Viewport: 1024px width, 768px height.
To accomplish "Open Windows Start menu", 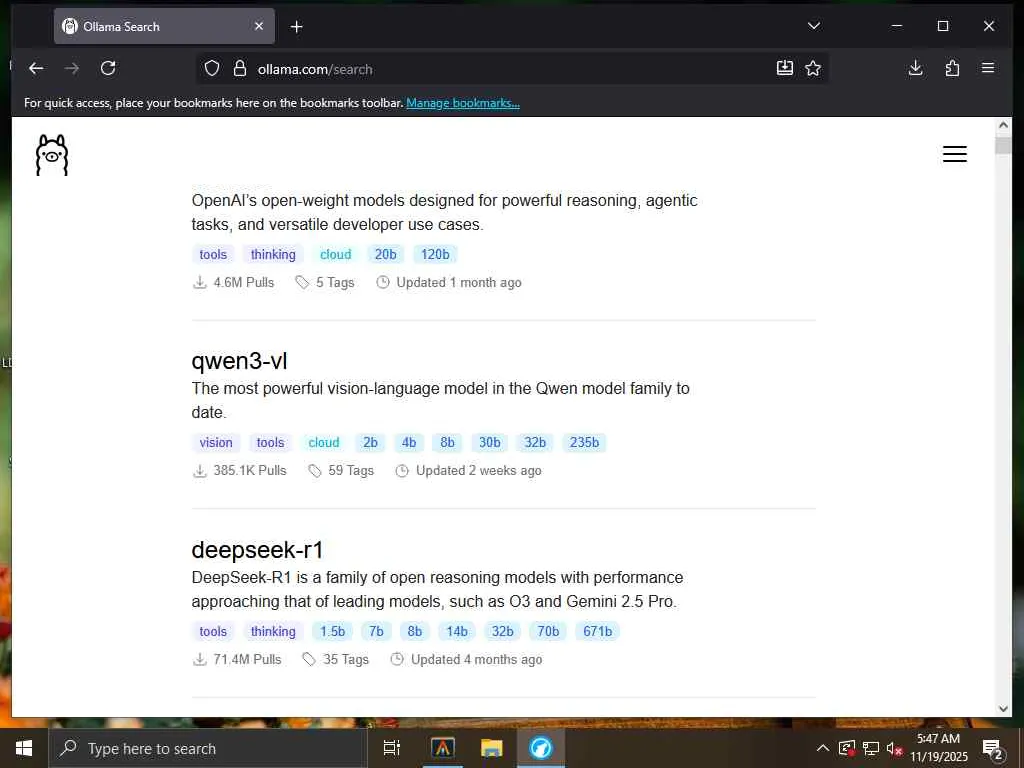I will pos(24,748).
